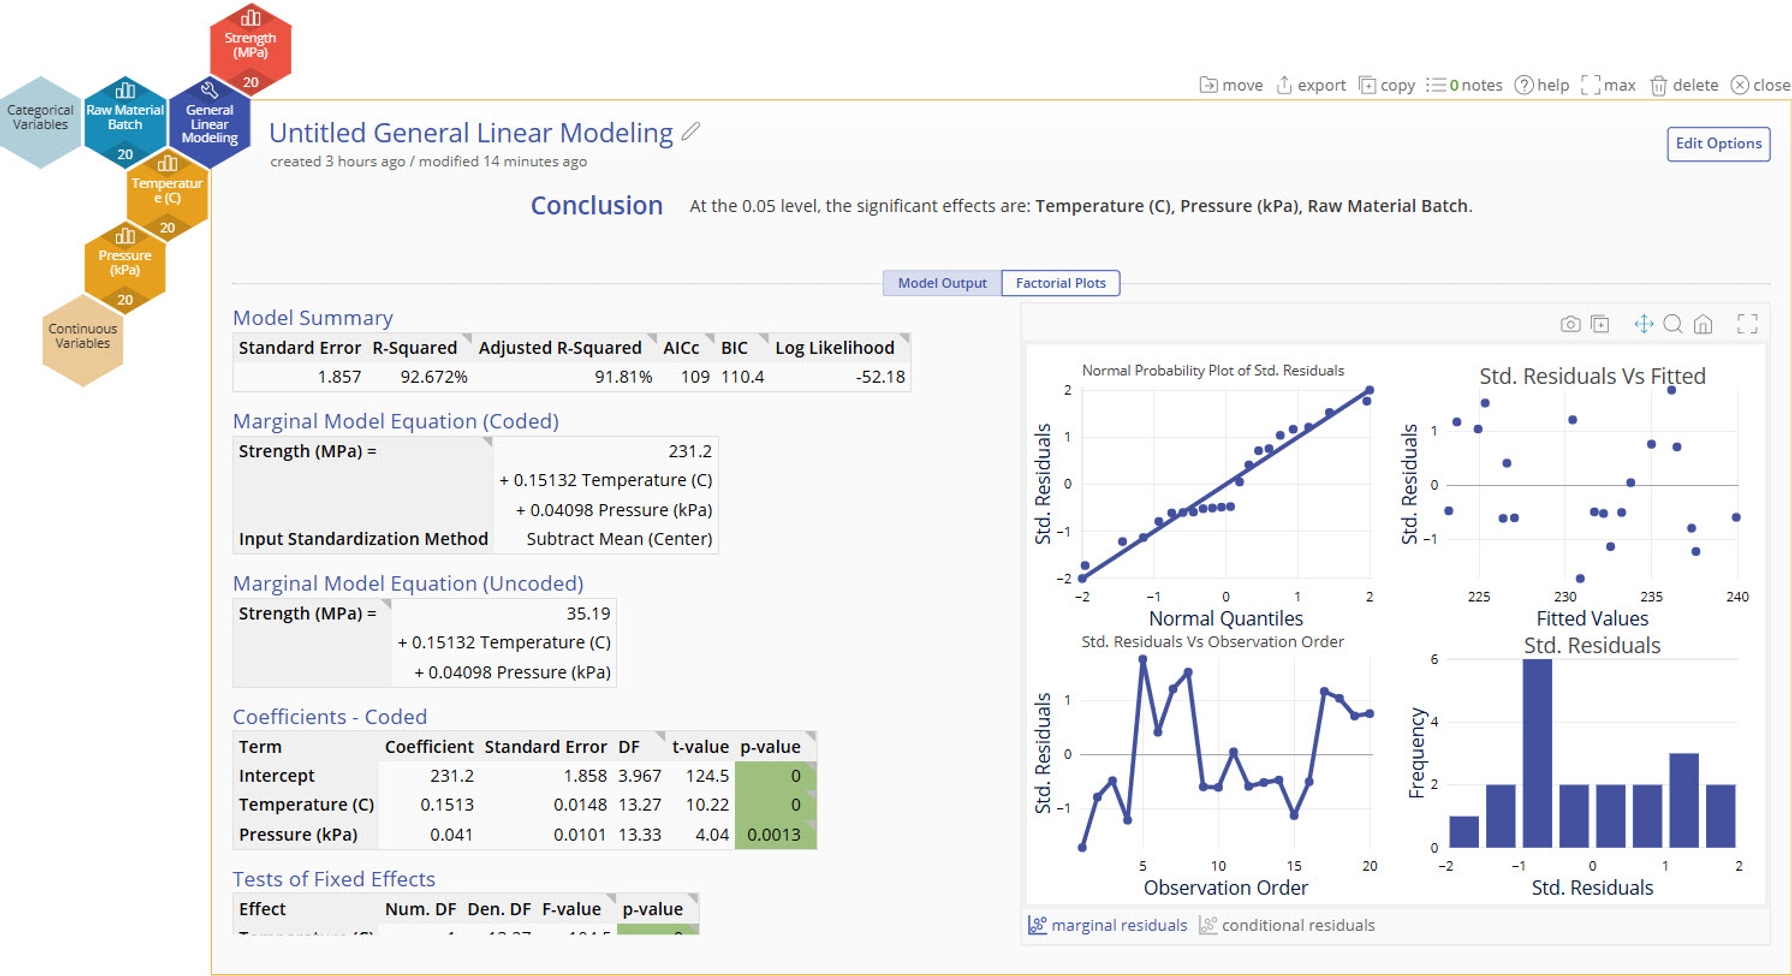Click the Std. Residuals Vs Observation Order plot
Viewport: 1792px width, 976px height.
pos(1226,753)
